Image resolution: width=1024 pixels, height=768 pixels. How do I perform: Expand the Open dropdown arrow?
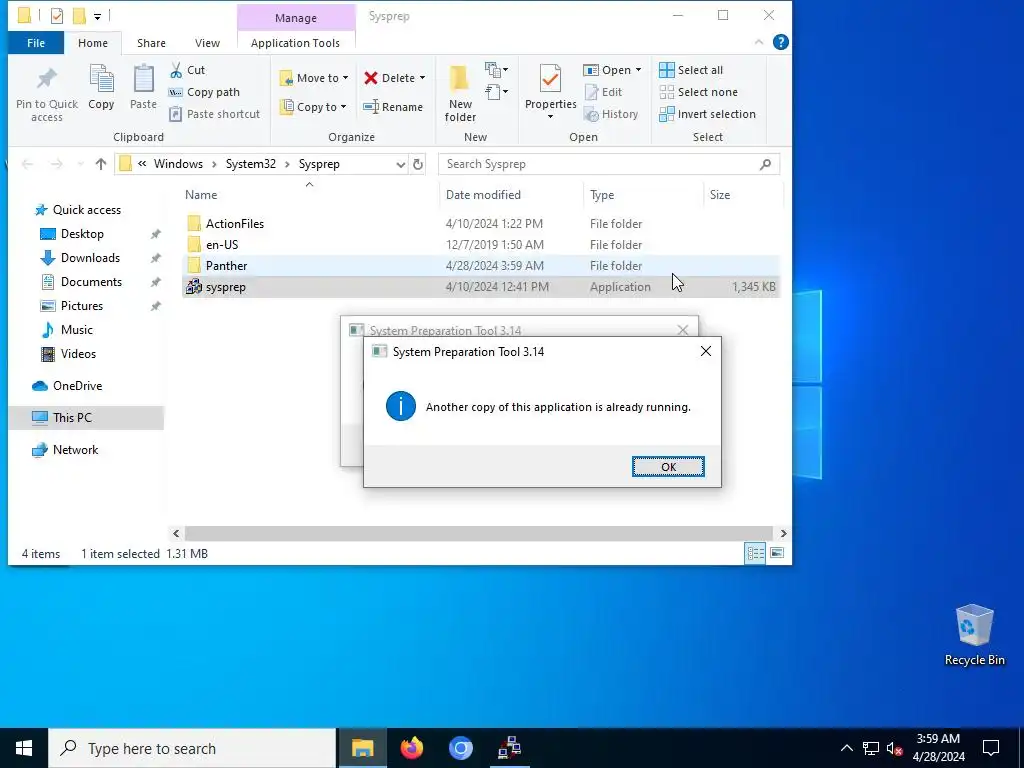pyautogui.click(x=638, y=70)
